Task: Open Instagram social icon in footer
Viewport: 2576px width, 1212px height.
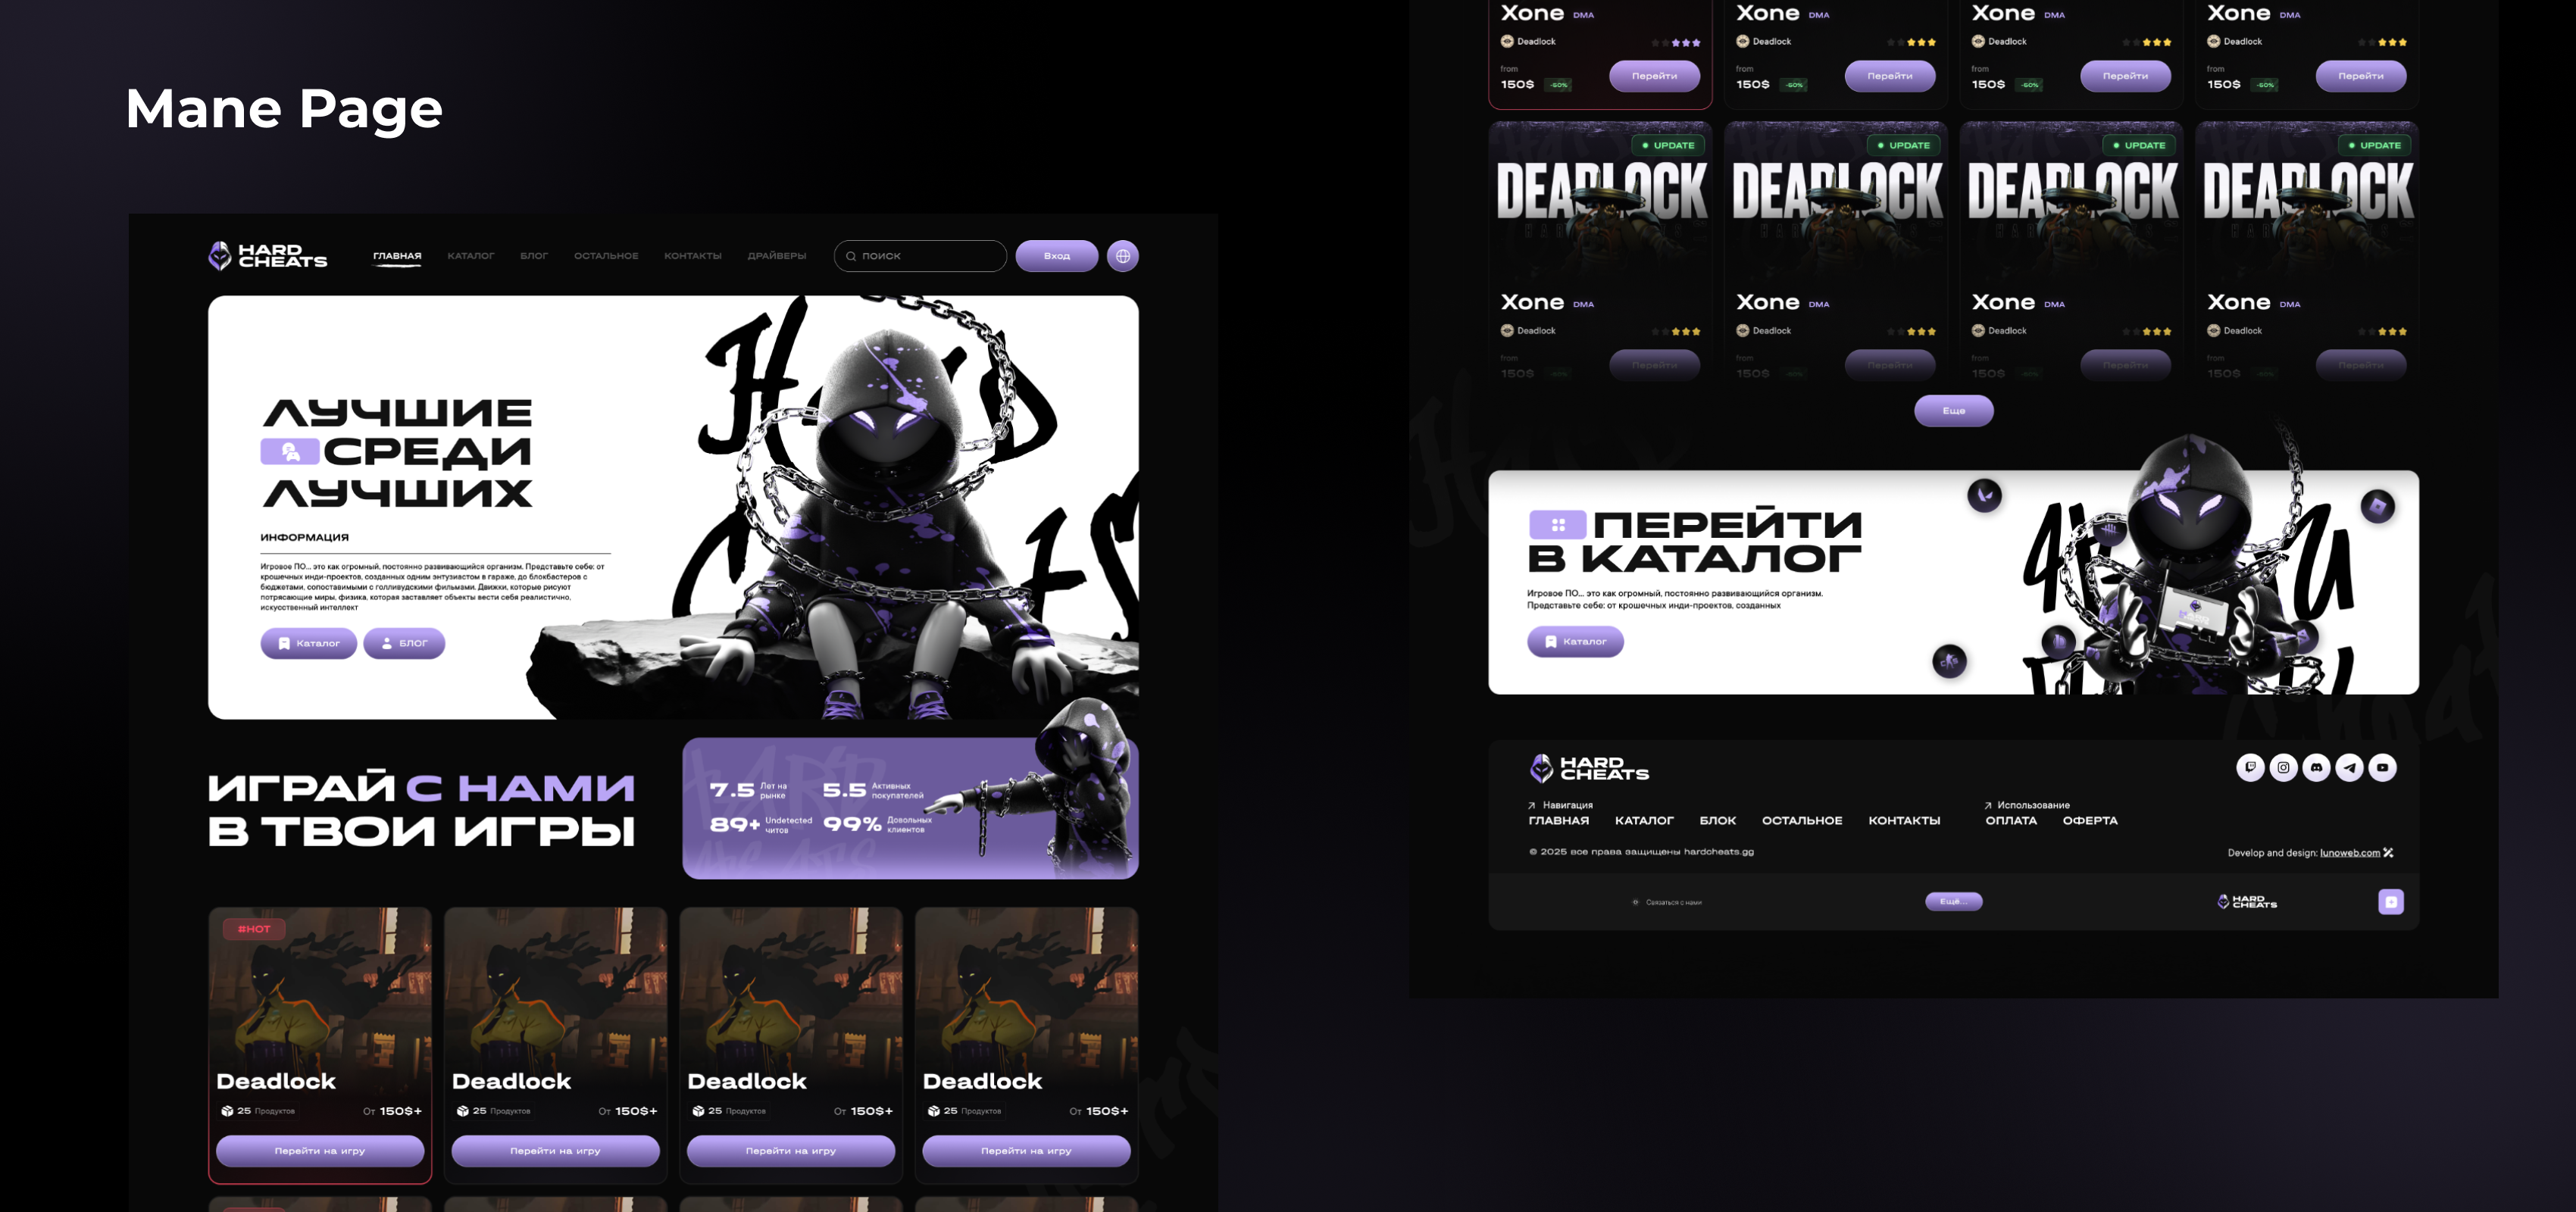Action: click(x=2283, y=767)
